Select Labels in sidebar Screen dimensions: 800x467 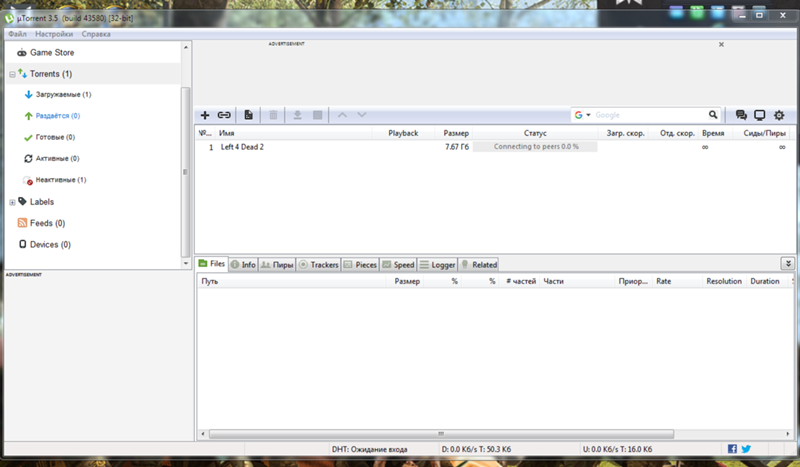41,202
